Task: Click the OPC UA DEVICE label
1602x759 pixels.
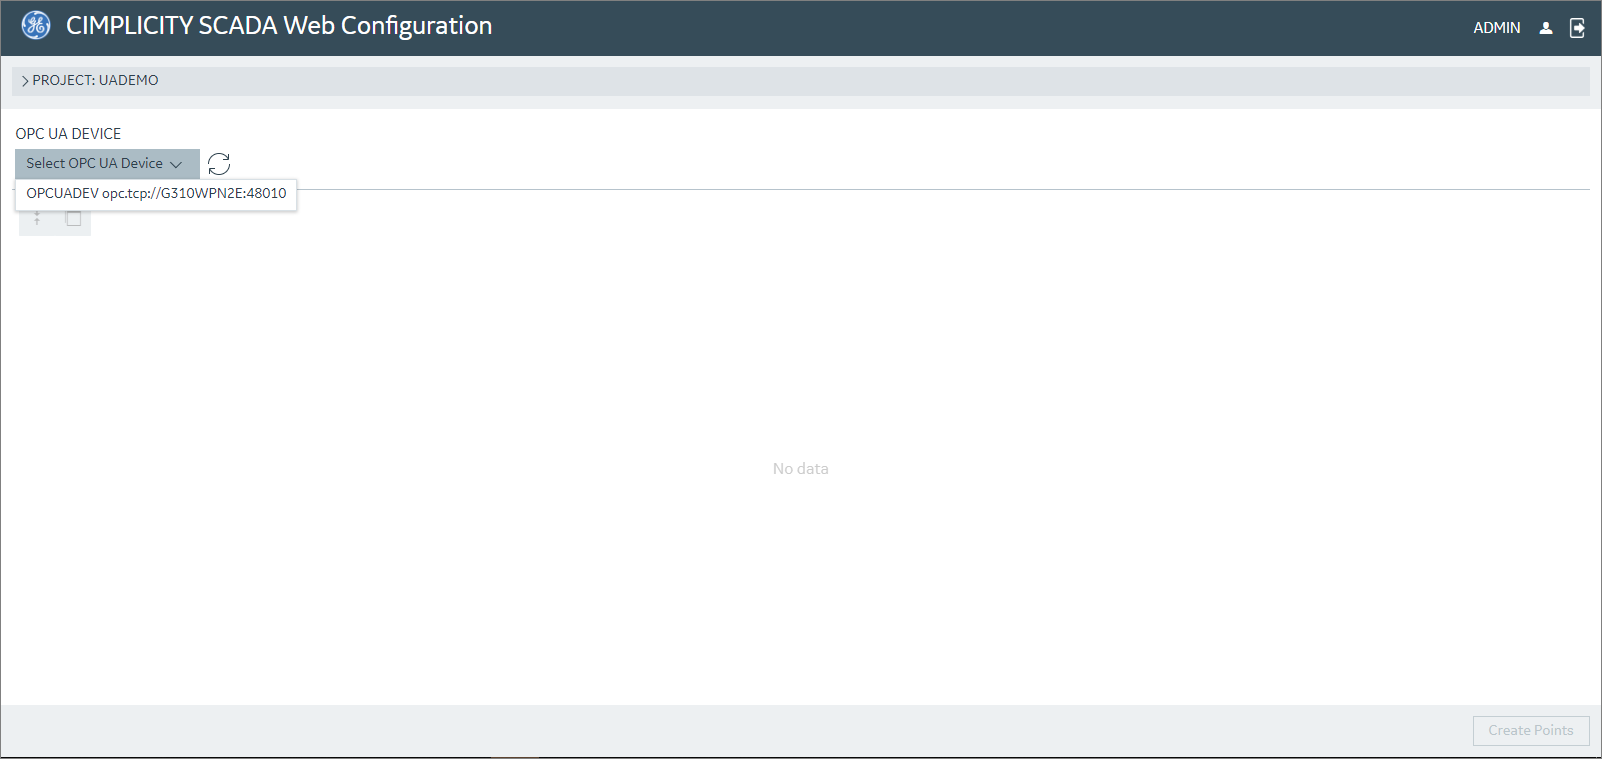Action: click(x=68, y=134)
